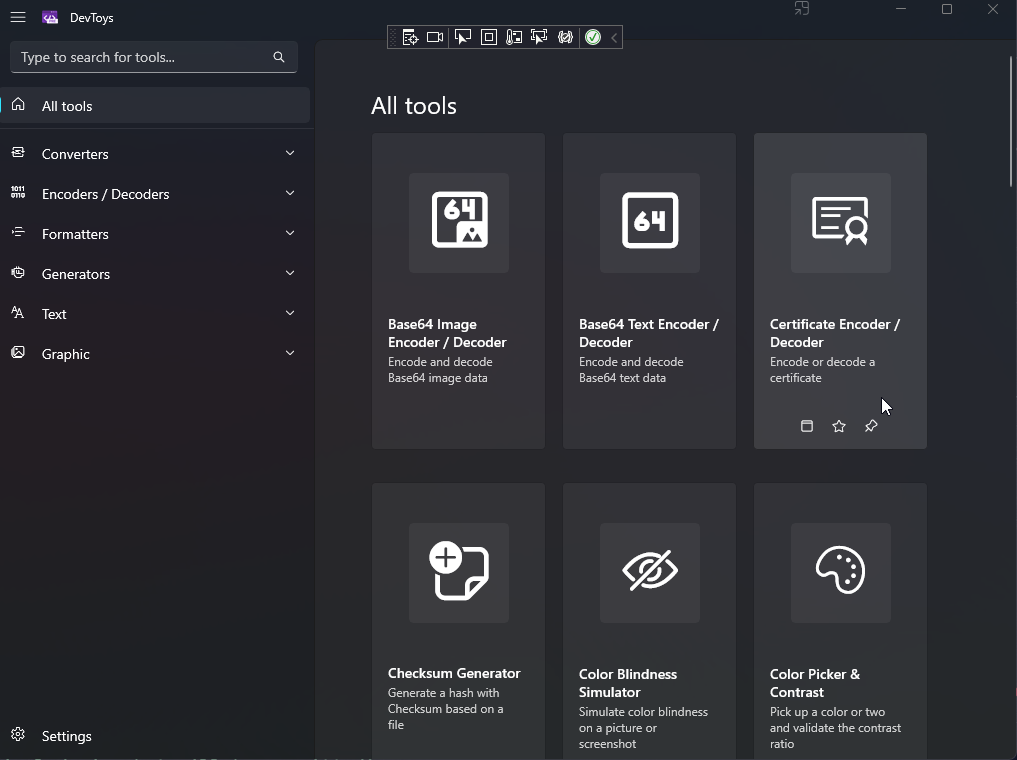Click the Certificate Encoder / Decoder title
This screenshot has height=760, width=1017.
click(x=835, y=333)
